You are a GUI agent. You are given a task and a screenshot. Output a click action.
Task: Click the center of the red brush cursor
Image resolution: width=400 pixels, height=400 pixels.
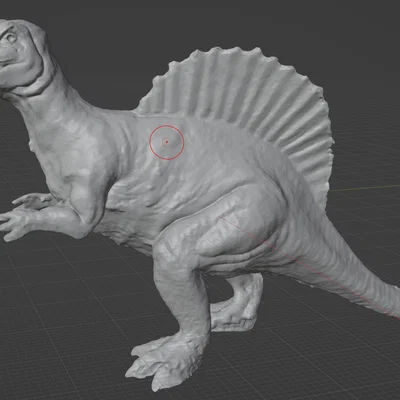tap(167, 142)
